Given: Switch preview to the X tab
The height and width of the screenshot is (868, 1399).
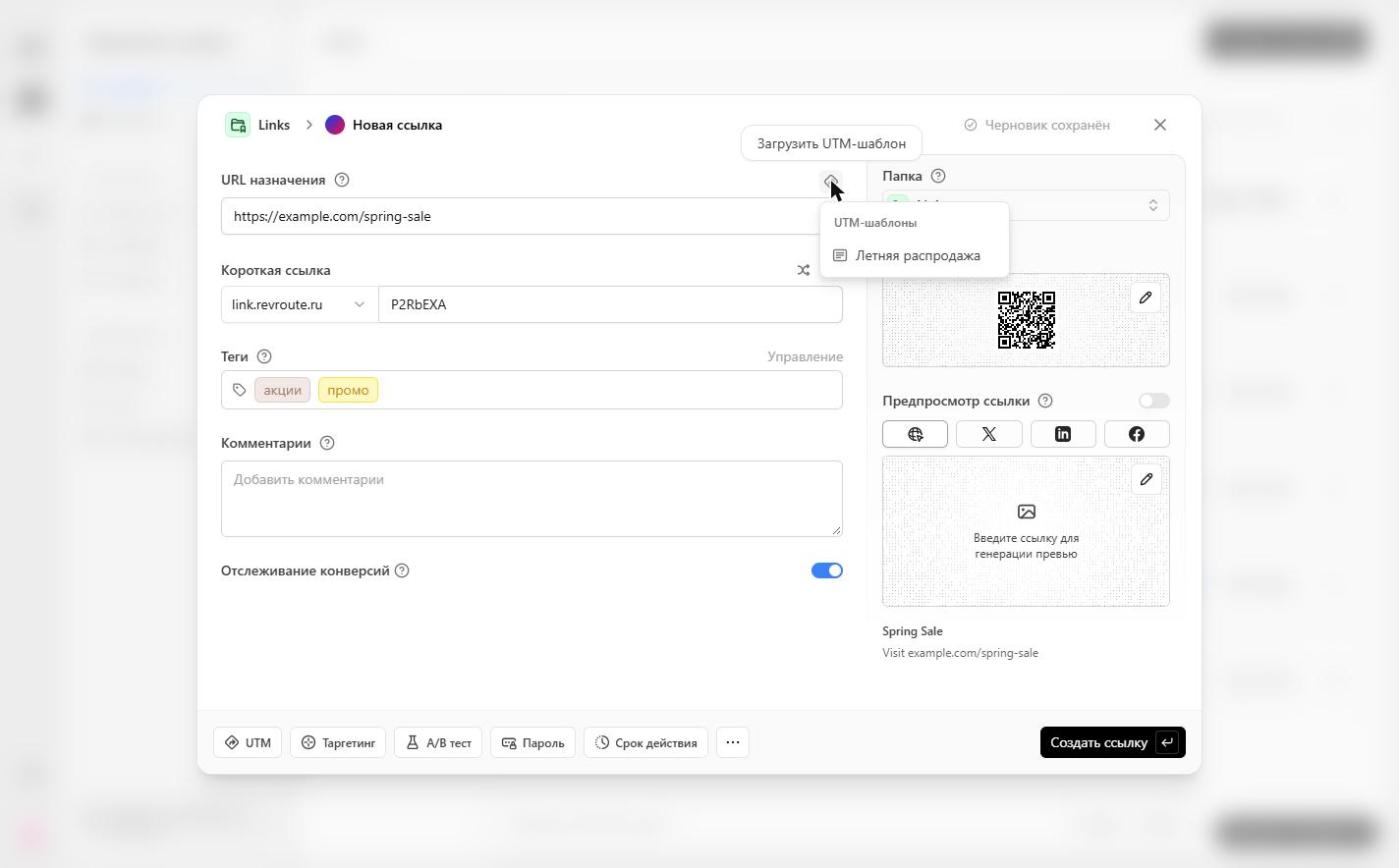Looking at the screenshot, I should (x=989, y=434).
